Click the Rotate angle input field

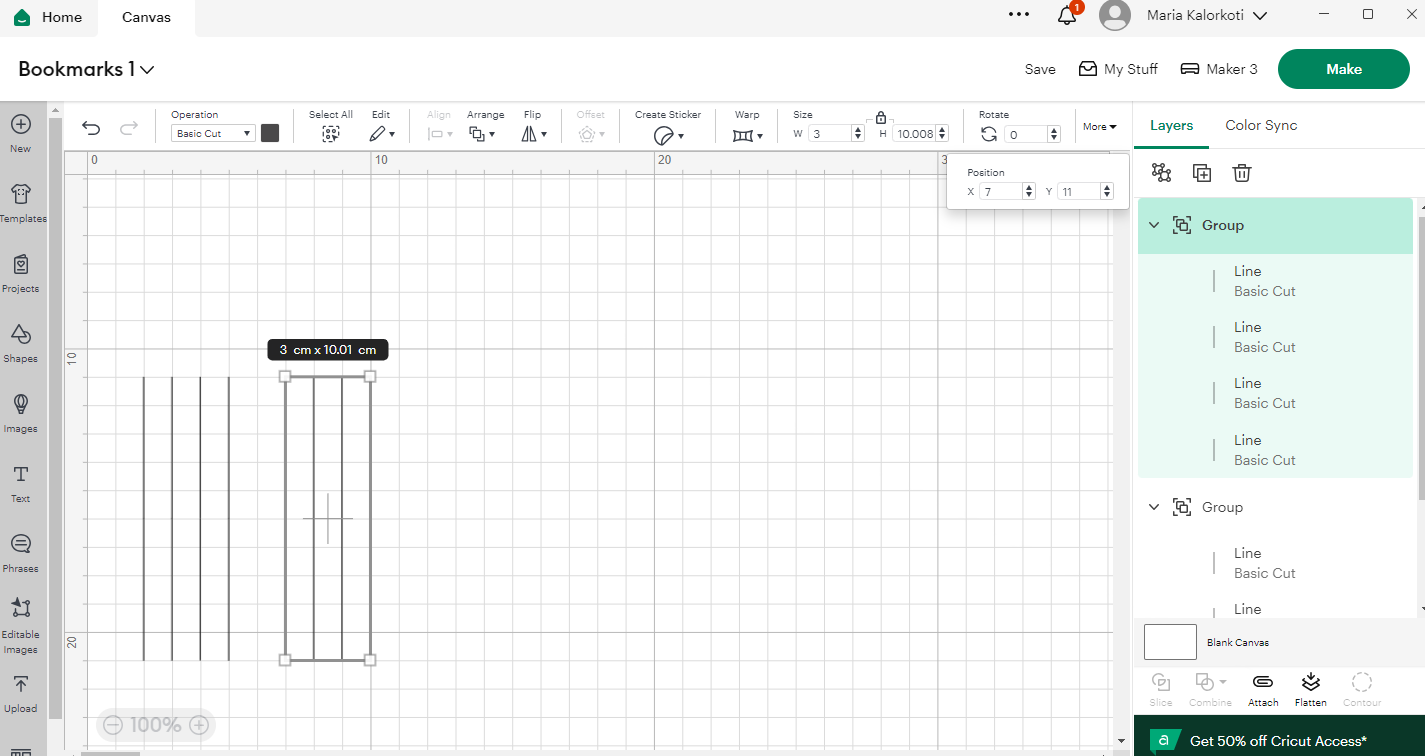click(x=1025, y=134)
